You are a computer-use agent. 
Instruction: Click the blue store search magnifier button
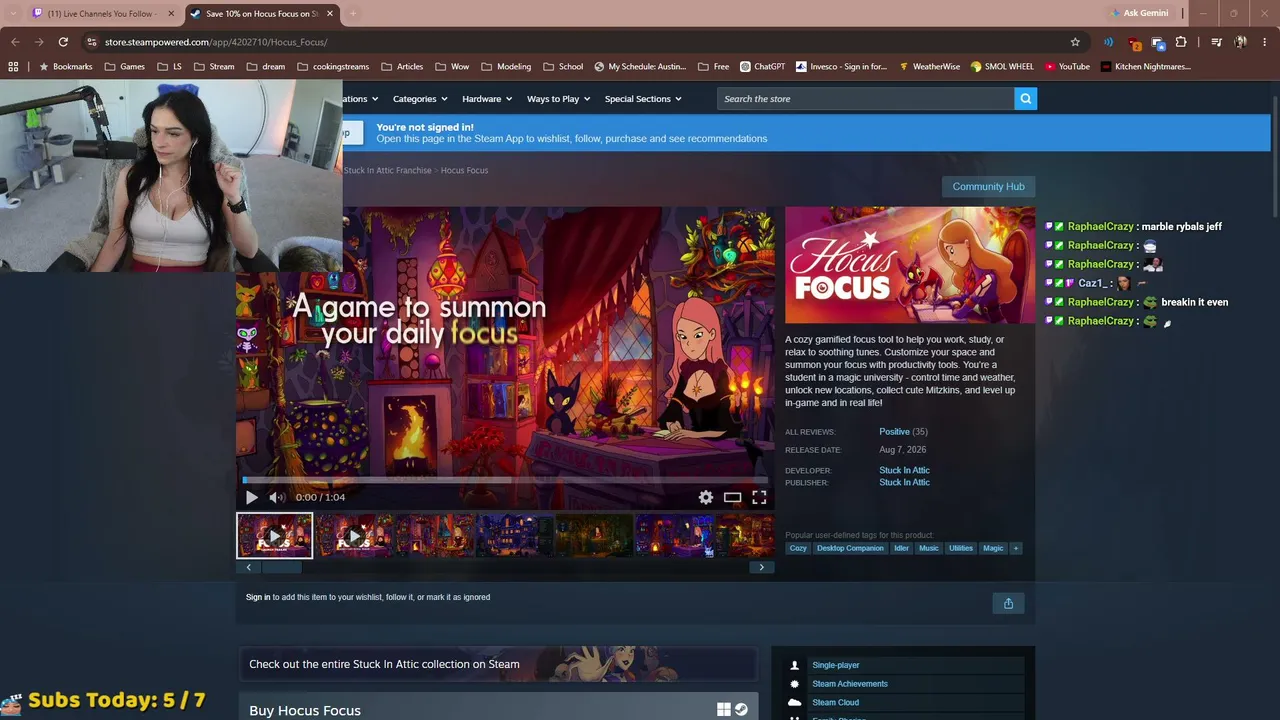1025,98
